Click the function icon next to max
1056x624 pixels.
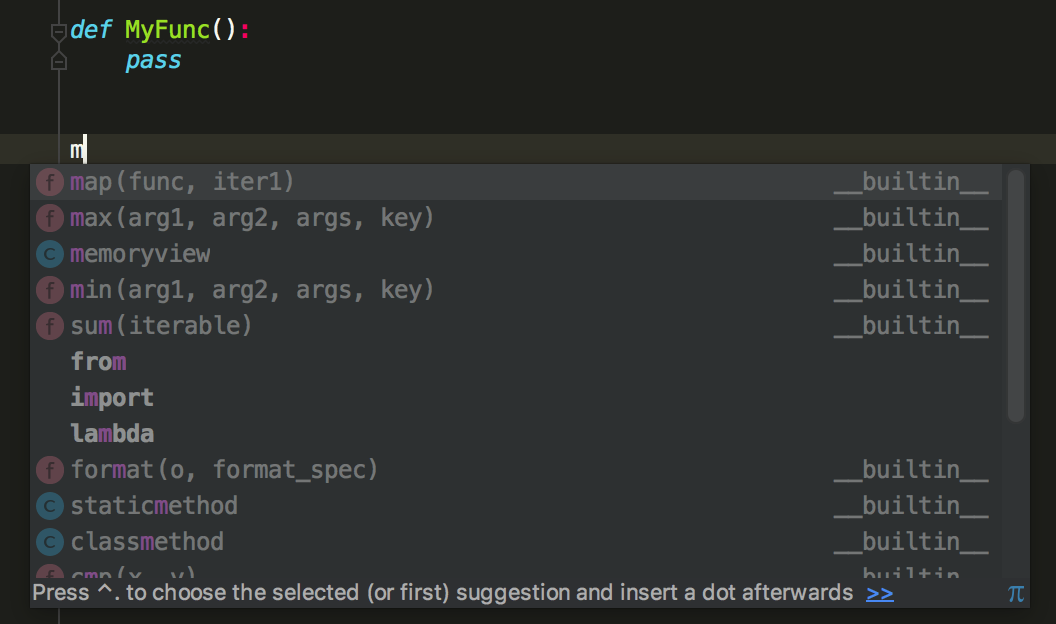coord(49,218)
